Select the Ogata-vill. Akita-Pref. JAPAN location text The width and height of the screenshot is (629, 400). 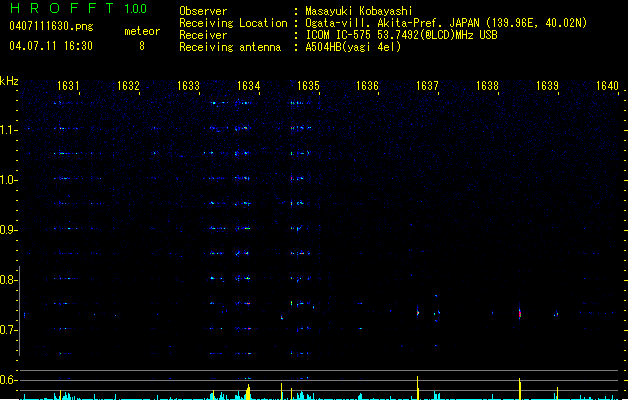pyautogui.click(x=446, y=23)
